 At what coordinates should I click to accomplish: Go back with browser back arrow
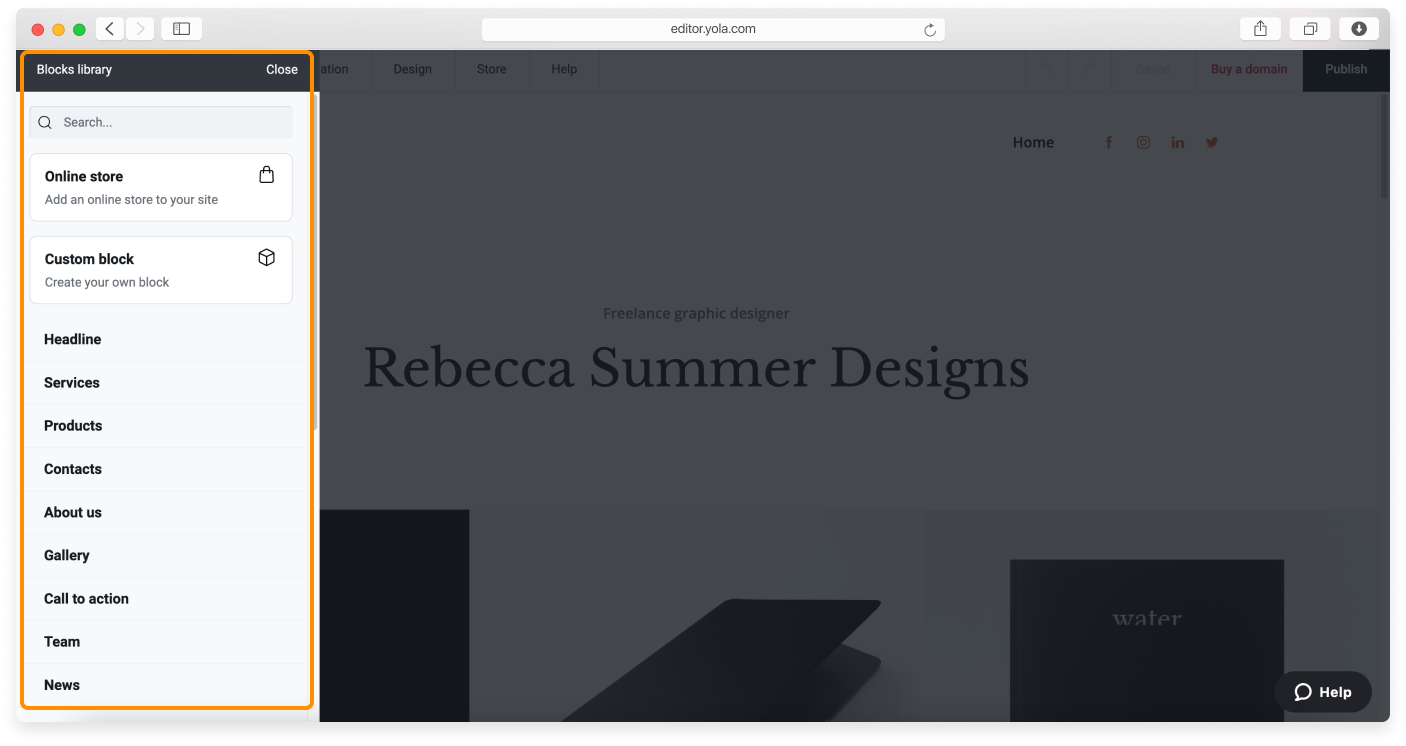pos(110,29)
